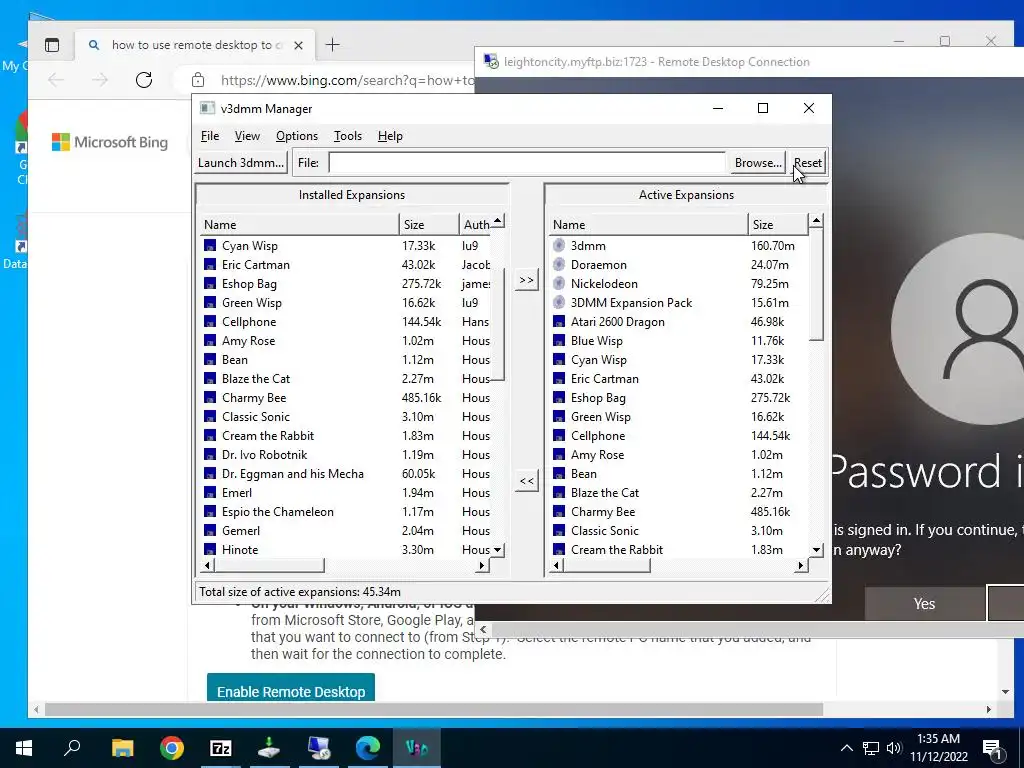Screen dimensions: 1024x768
Task: Click the Edge address bar URL
Action: (x=347, y=80)
